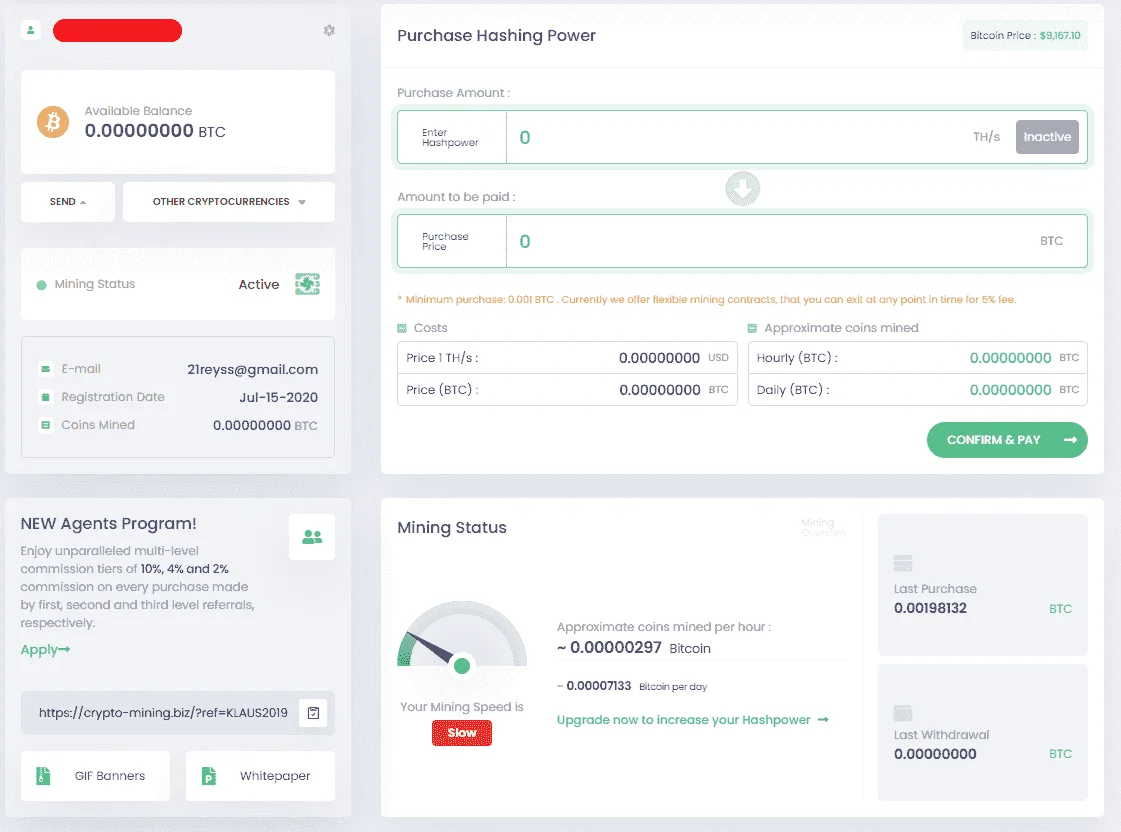The width and height of the screenshot is (1121, 832).
Task: Click the Bitcoin Price badge
Action: [x=1025, y=35]
